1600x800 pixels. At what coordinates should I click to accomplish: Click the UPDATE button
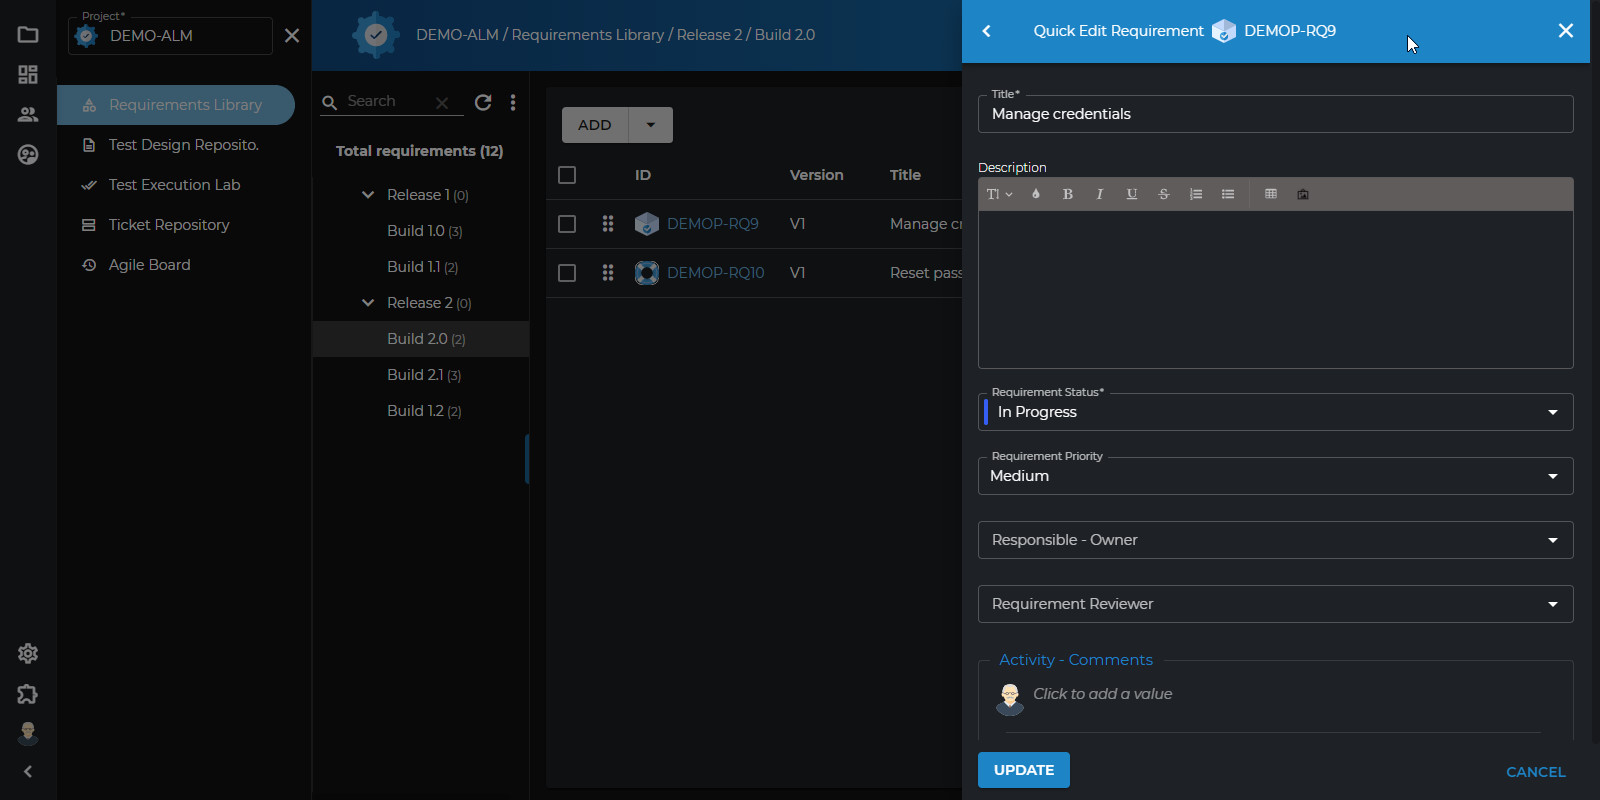tap(1024, 770)
